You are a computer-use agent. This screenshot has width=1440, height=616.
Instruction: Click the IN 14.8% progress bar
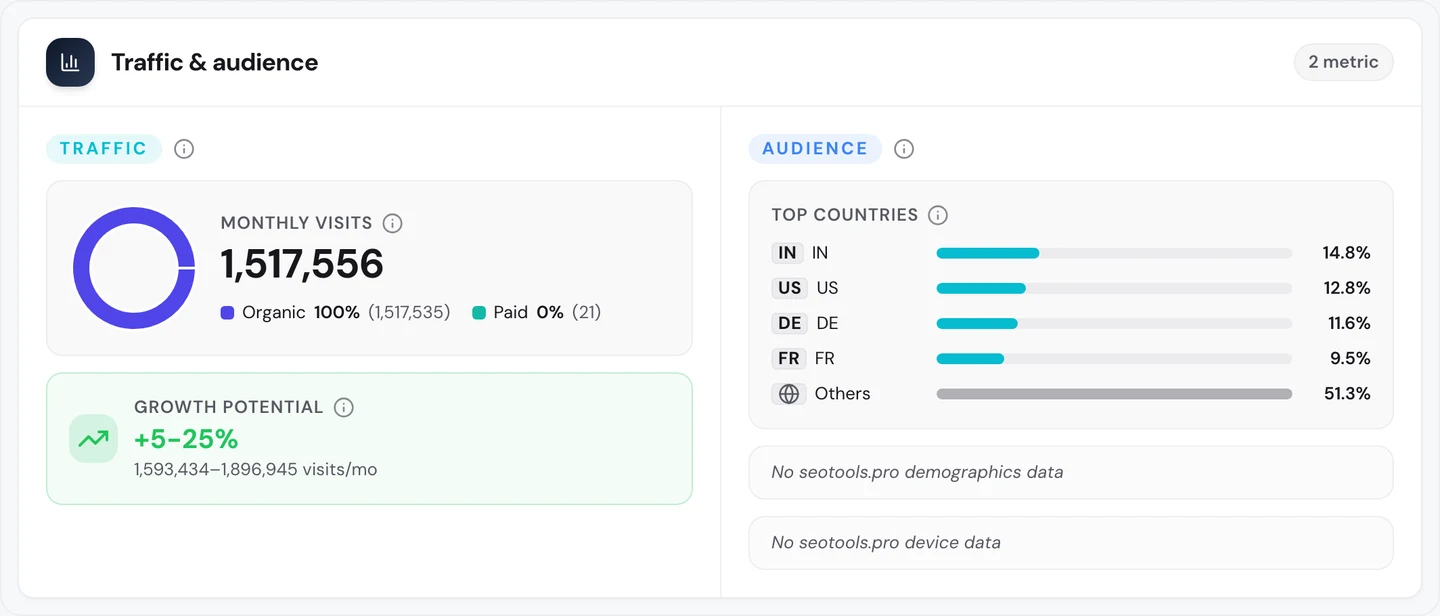coord(1114,253)
